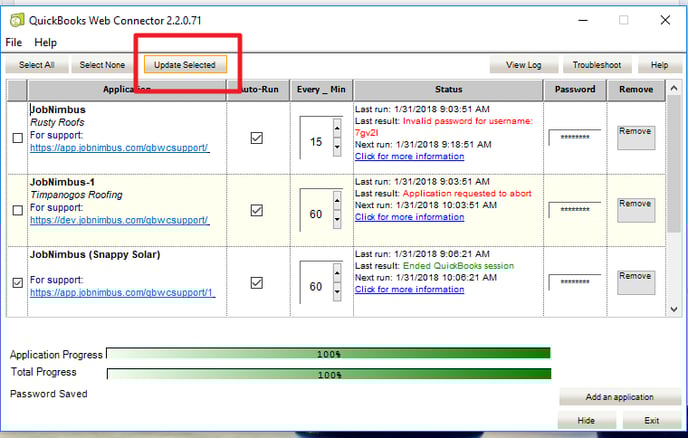The height and width of the screenshot is (438, 688).
Task: Open the dev.jobnimbus.com/qbwcsupport/ link
Action: (119, 220)
